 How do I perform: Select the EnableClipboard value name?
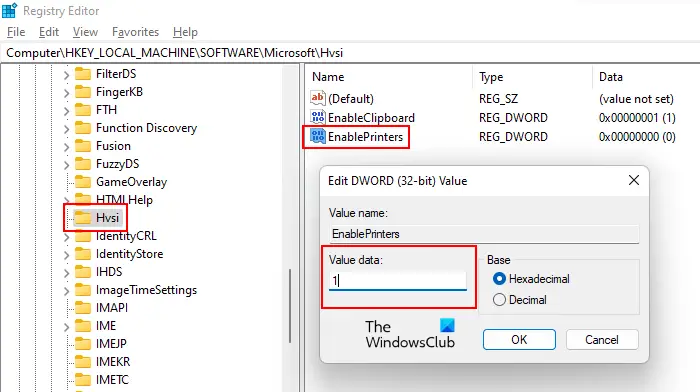click(371, 117)
